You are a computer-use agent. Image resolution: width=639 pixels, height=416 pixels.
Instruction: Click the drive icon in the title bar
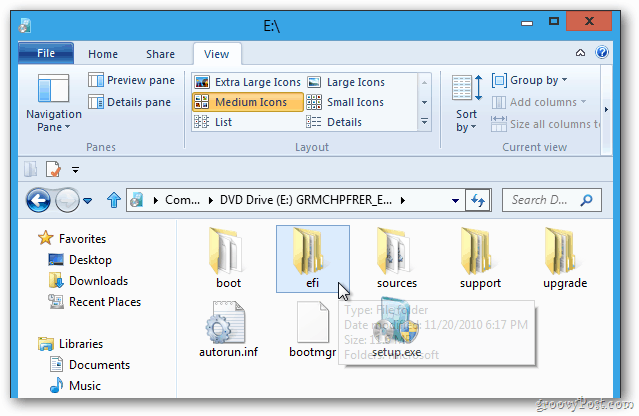[25, 26]
